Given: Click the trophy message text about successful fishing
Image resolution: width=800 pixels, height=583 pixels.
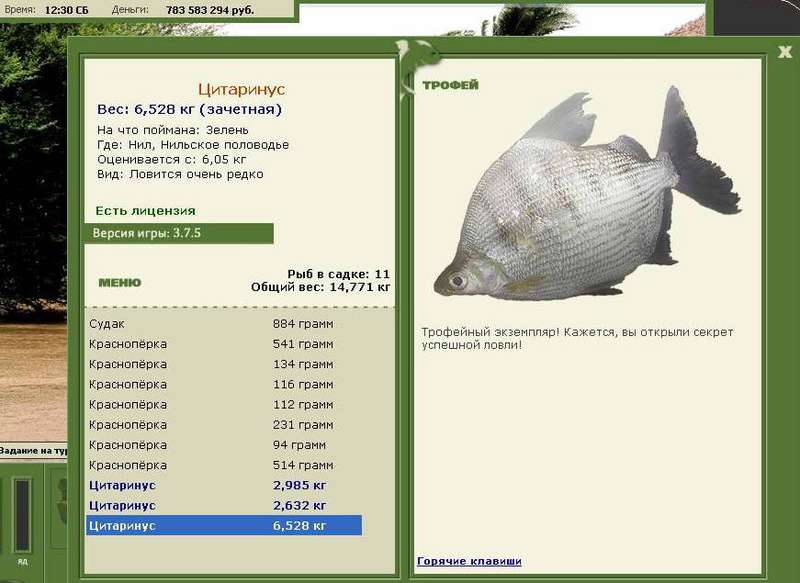Looking at the screenshot, I should click(x=577, y=338).
